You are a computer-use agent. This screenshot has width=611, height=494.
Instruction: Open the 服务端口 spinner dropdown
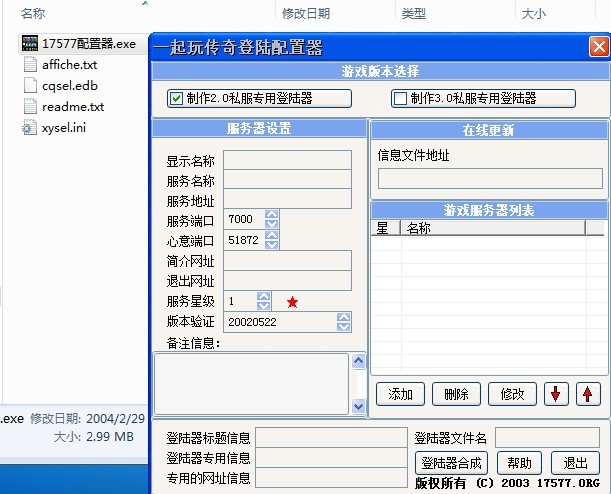[x=272, y=219]
